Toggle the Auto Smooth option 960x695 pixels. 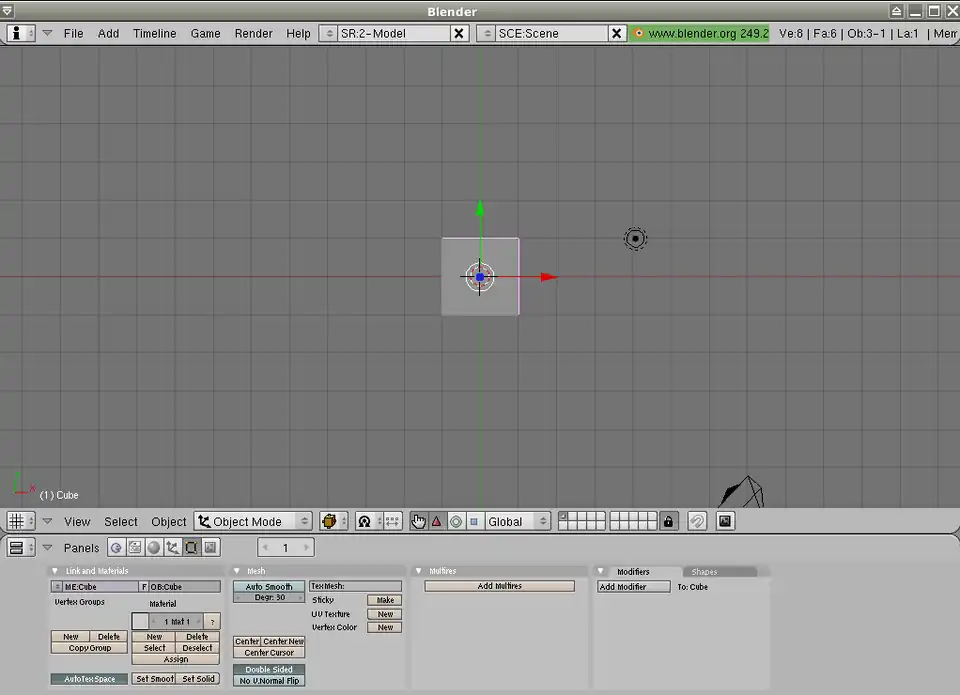pyautogui.click(x=269, y=587)
